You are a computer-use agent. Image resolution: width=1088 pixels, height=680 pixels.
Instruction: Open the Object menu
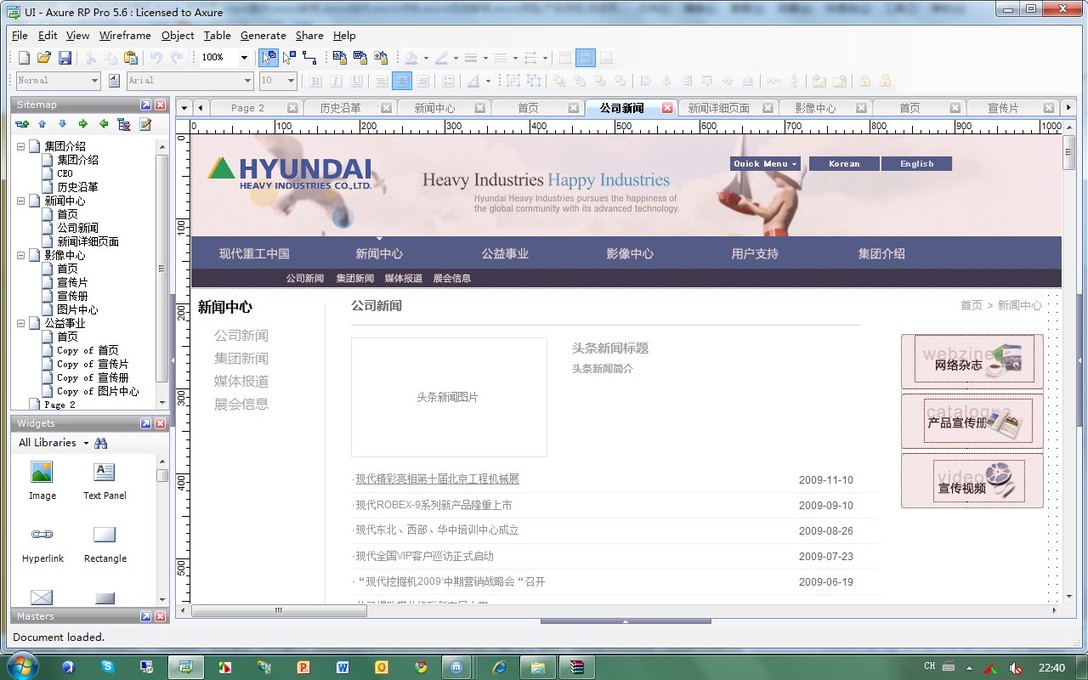coord(178,35)
